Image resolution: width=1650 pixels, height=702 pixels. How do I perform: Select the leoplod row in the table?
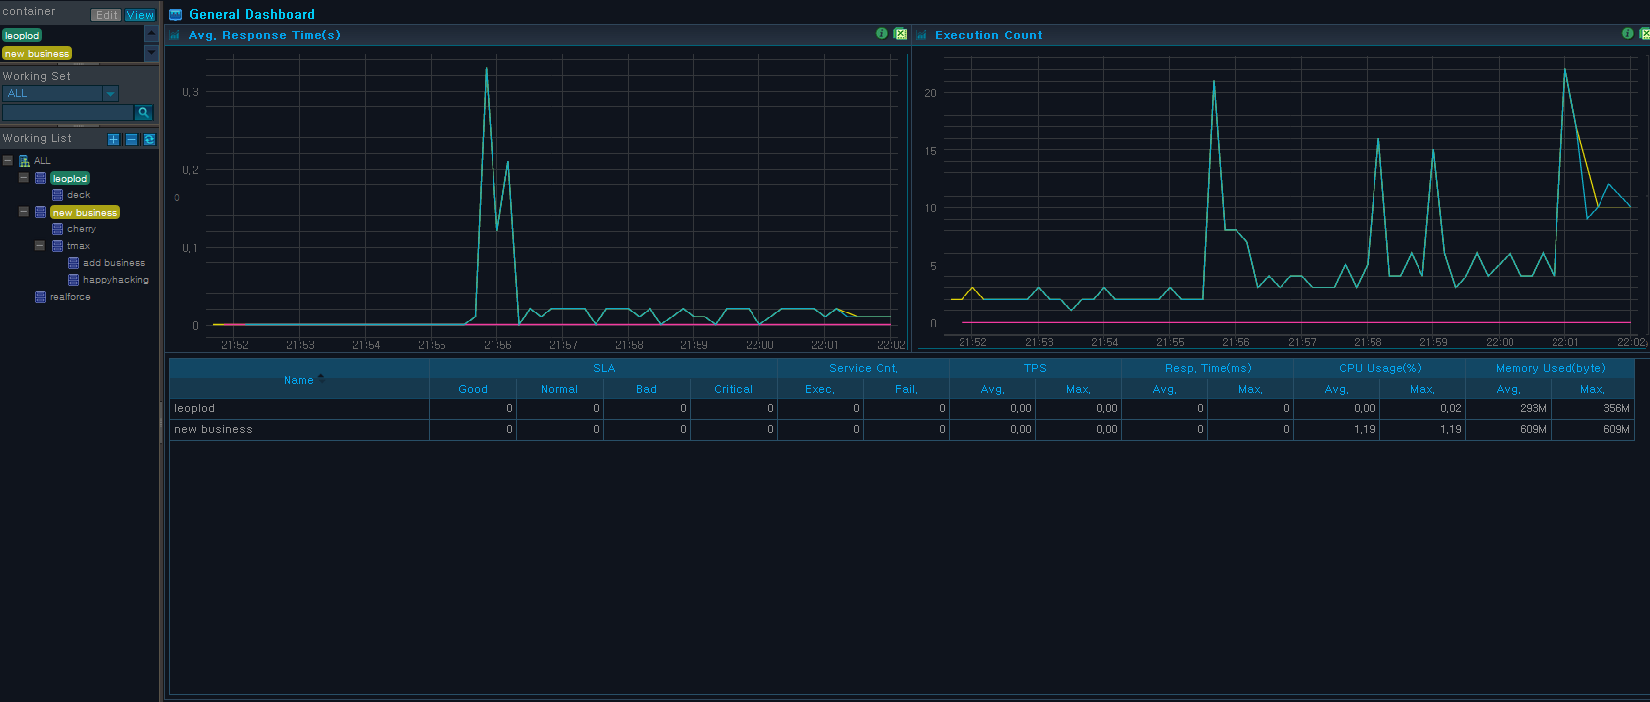(x=902, y=408)
